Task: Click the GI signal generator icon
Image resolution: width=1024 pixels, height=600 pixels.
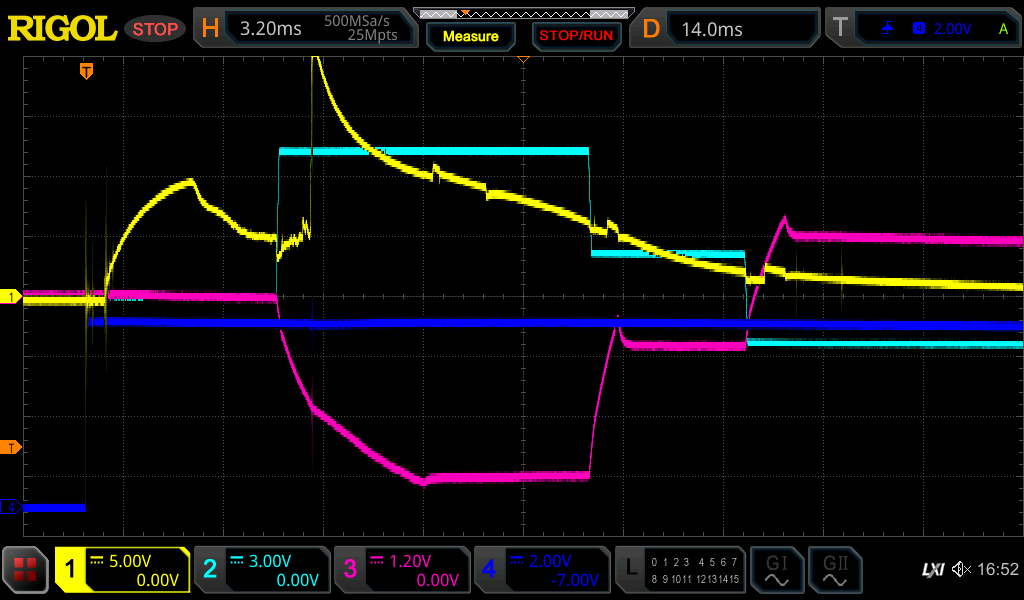Action: point(776,571)
